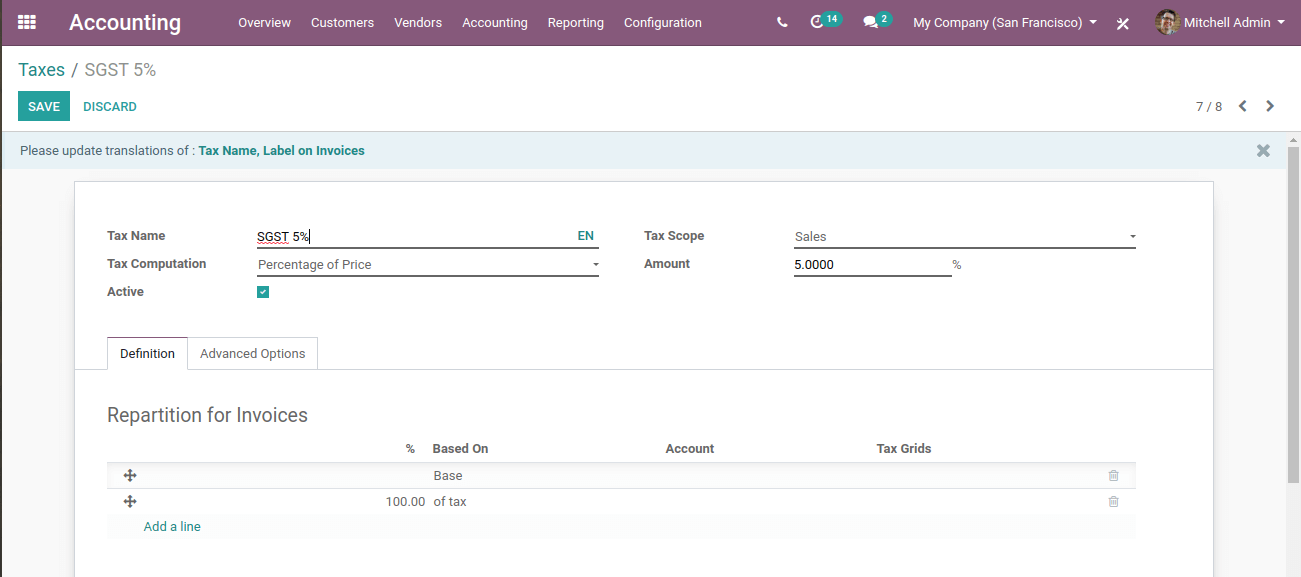Open the Customers menu
Image resolution: width=1301 pixels, height=577 pixels.
342,22
